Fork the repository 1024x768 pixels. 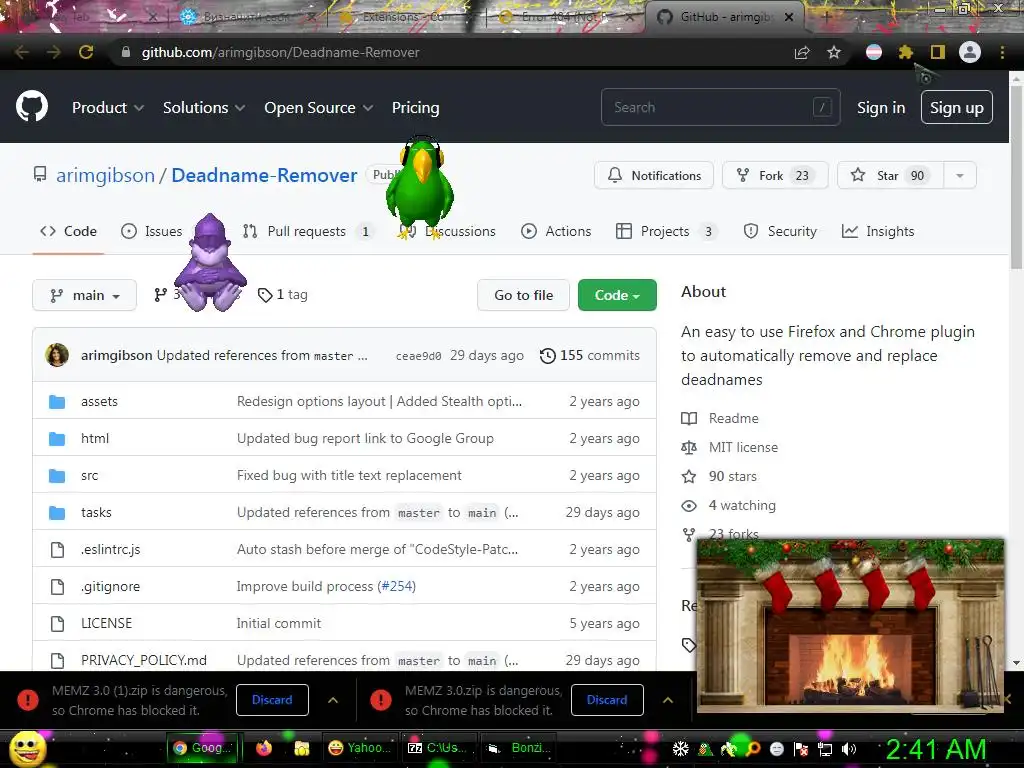tap(775, 176)
